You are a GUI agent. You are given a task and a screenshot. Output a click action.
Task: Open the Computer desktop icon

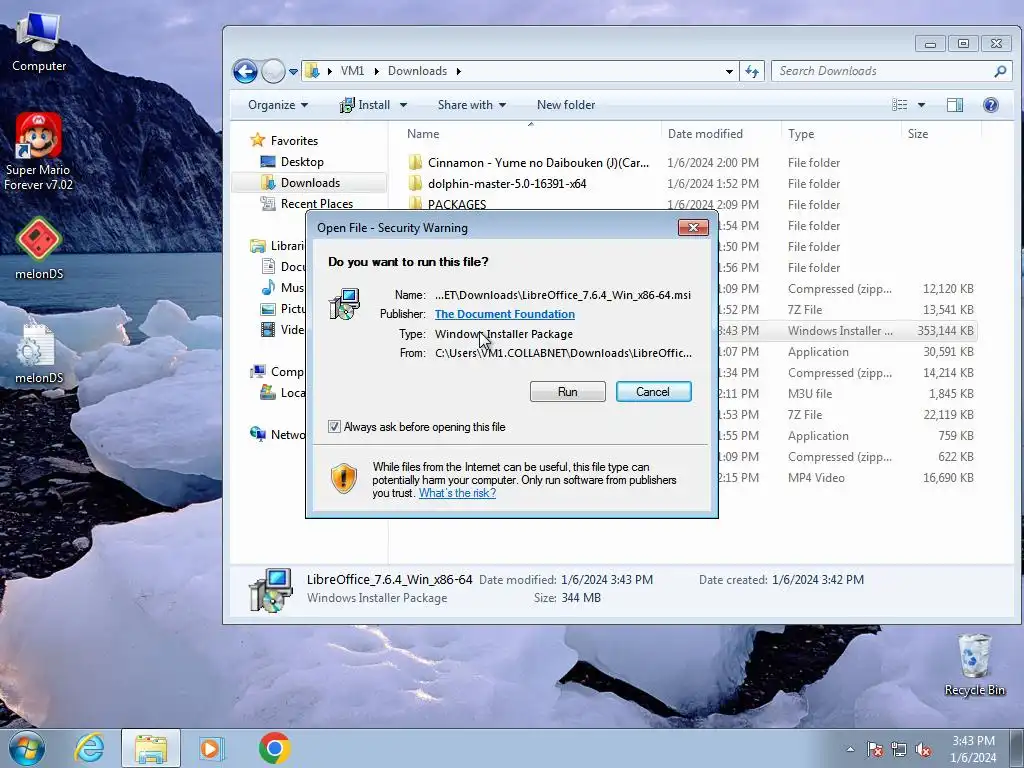(x=39, y=42)
